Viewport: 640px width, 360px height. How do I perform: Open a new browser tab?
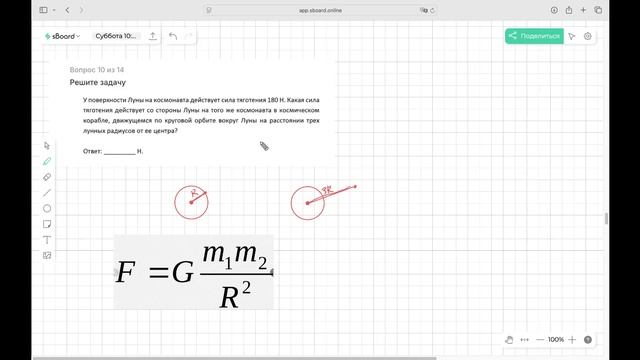point(583,10)
